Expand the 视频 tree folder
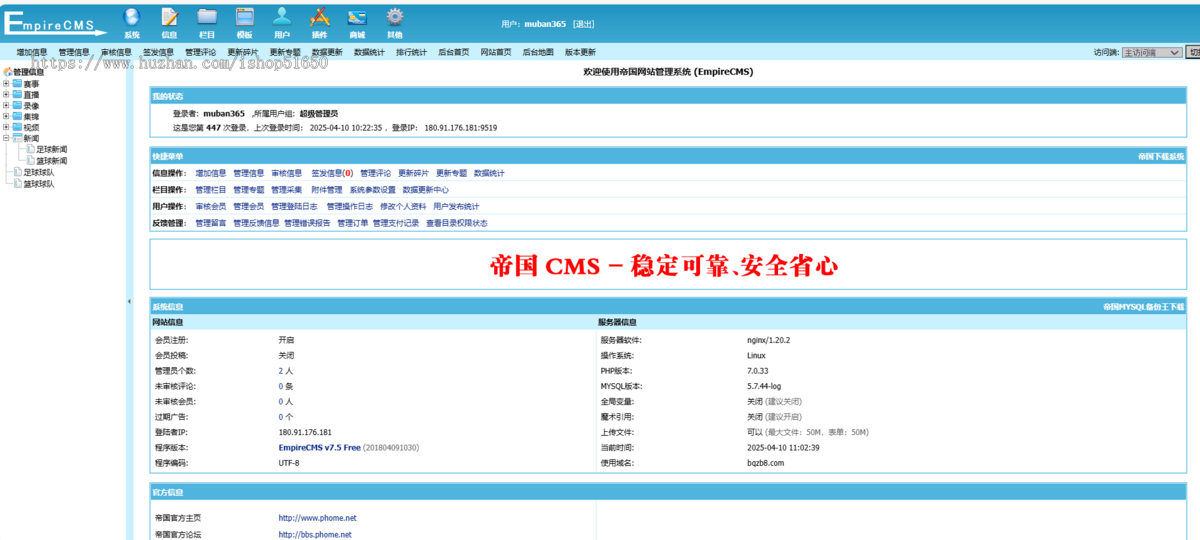The height and width of the screenshot is (540, 1200). 6,128
